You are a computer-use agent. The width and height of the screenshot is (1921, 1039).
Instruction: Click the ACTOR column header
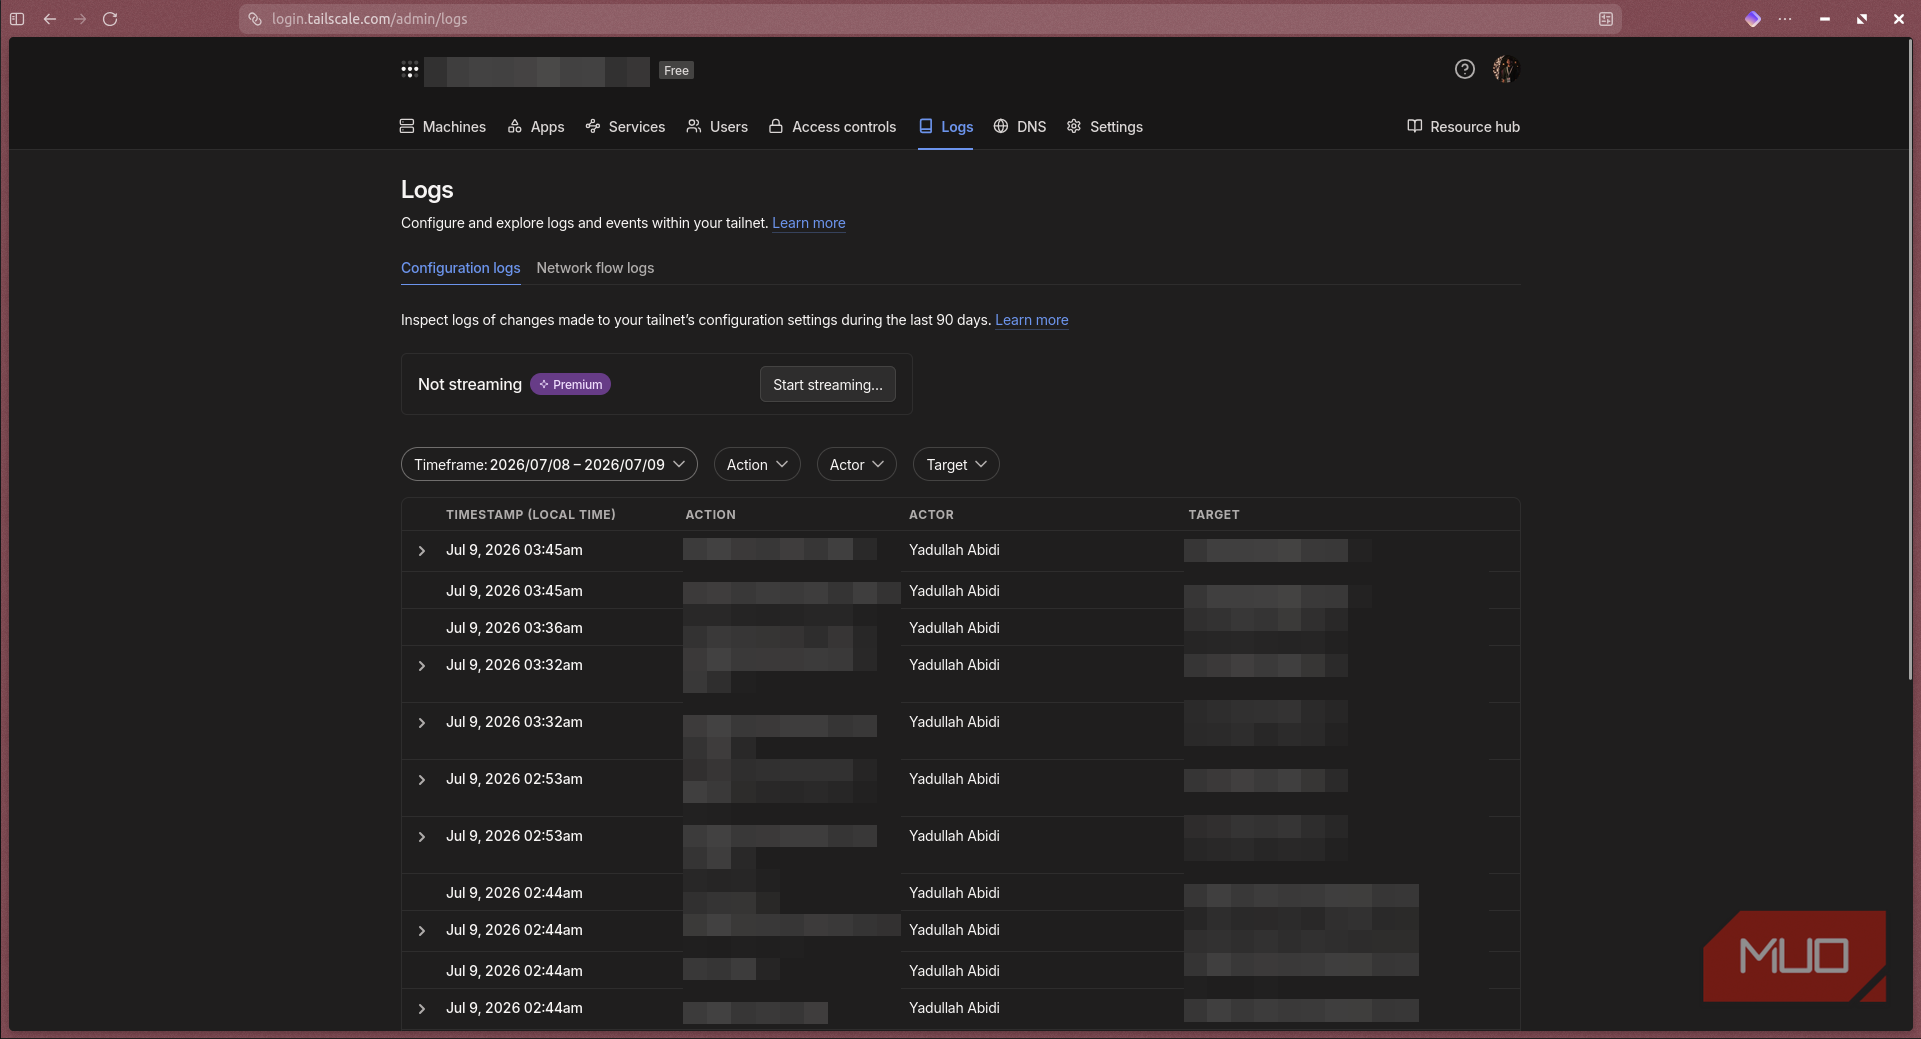pos(931,515)
